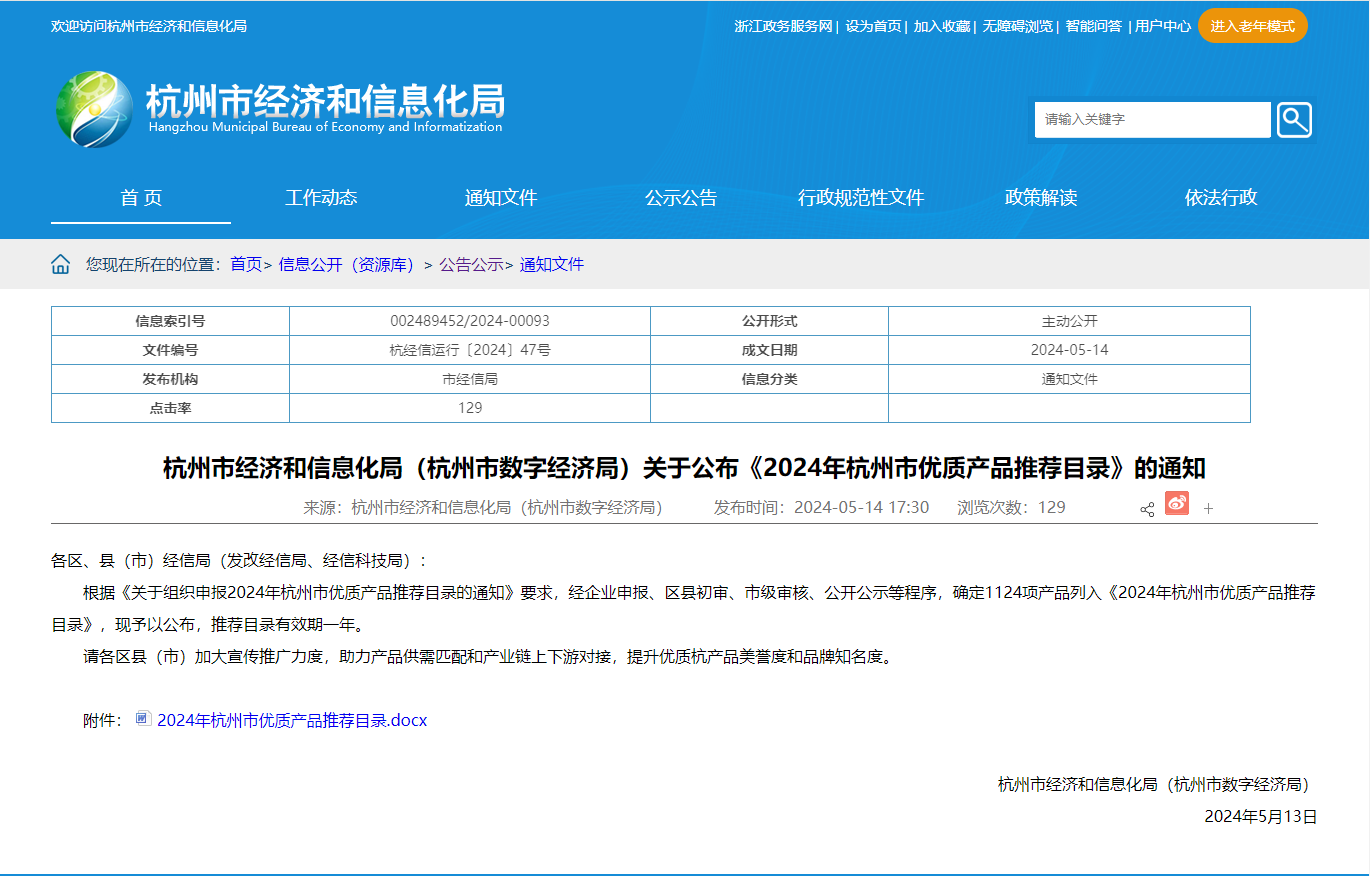The height and width of the screenshot is (876, 1370).
Task: Open the share icon beside view count
Action: [1147, 509]
